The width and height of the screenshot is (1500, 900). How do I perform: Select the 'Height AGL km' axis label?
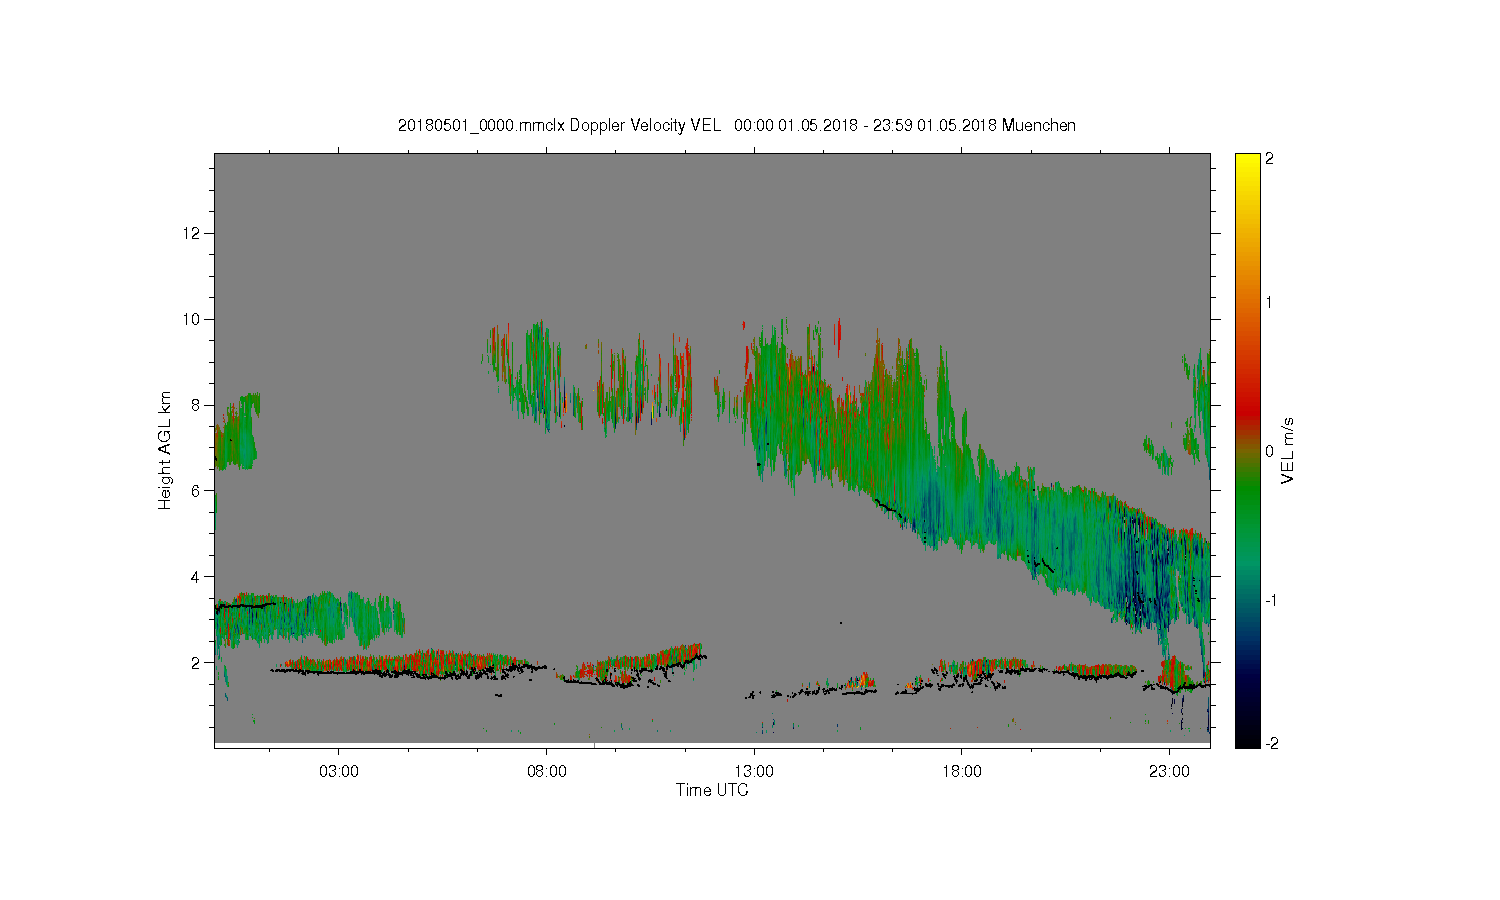click(x=165, y=450)
